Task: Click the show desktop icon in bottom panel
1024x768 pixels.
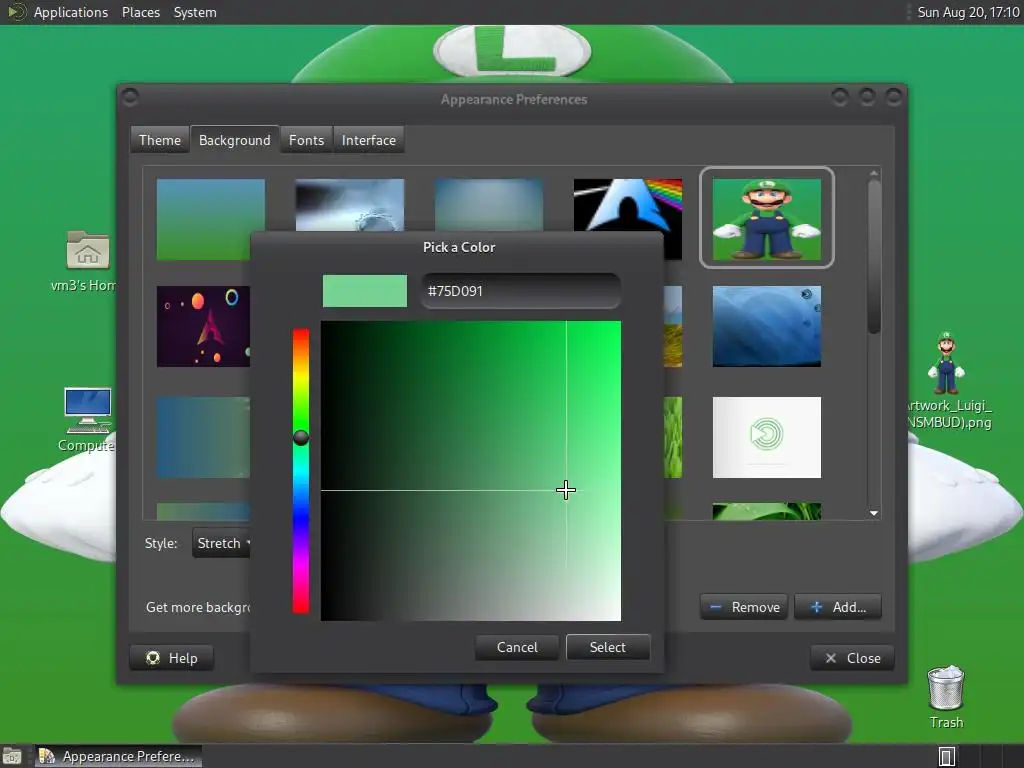Action: coord(12,756)
